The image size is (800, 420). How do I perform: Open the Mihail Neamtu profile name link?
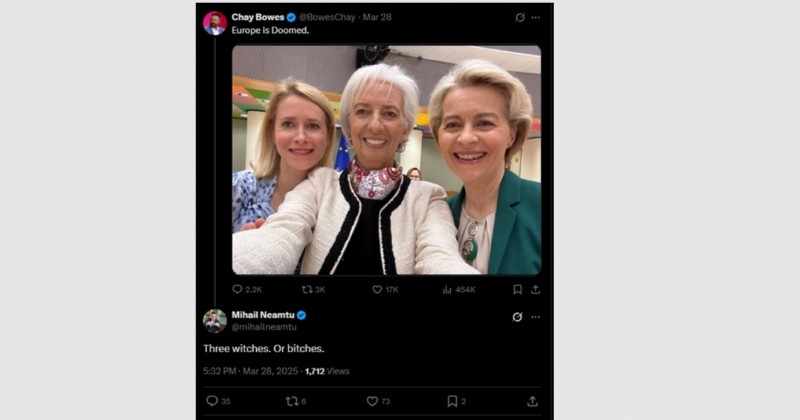point(263,314)
